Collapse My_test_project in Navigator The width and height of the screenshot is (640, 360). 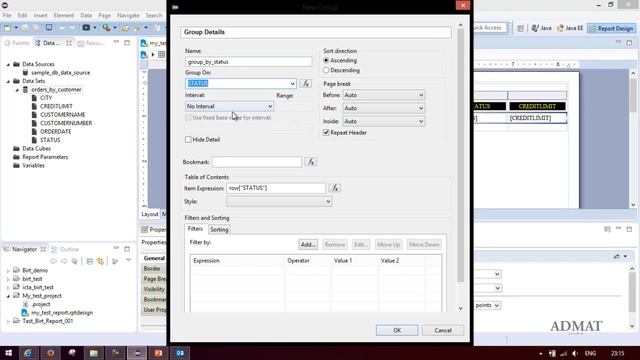coord(8,296)
